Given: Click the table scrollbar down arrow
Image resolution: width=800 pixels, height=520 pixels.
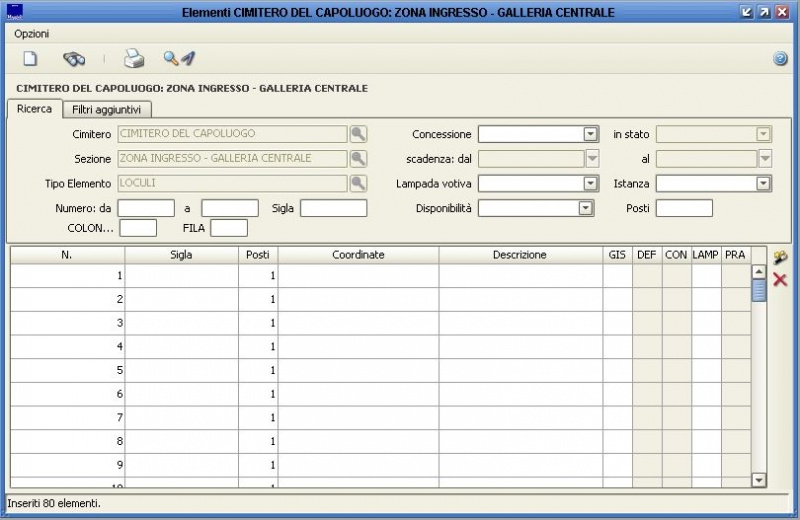Looking at the screenshot, I should point(758,481).
